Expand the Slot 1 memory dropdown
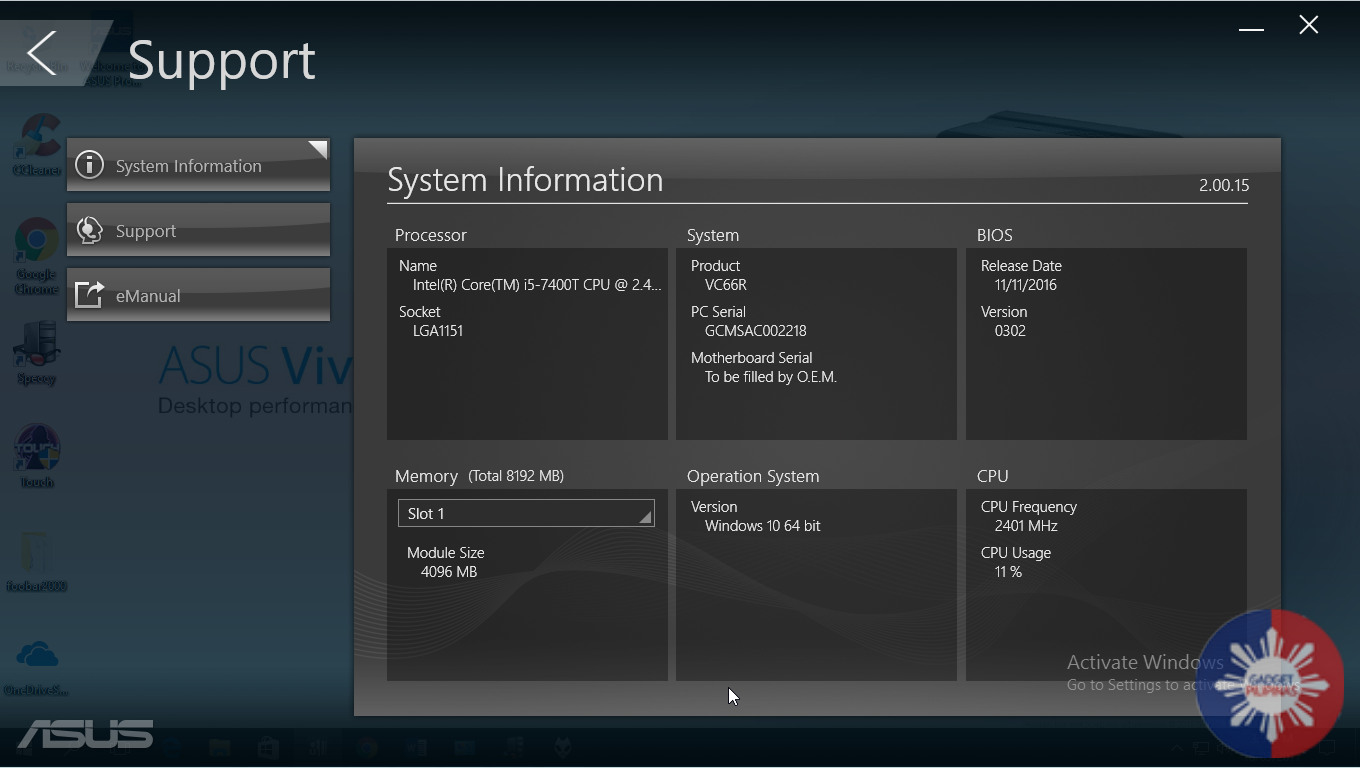The width and height of the screenshot is (1360, 768). [526, 513]
